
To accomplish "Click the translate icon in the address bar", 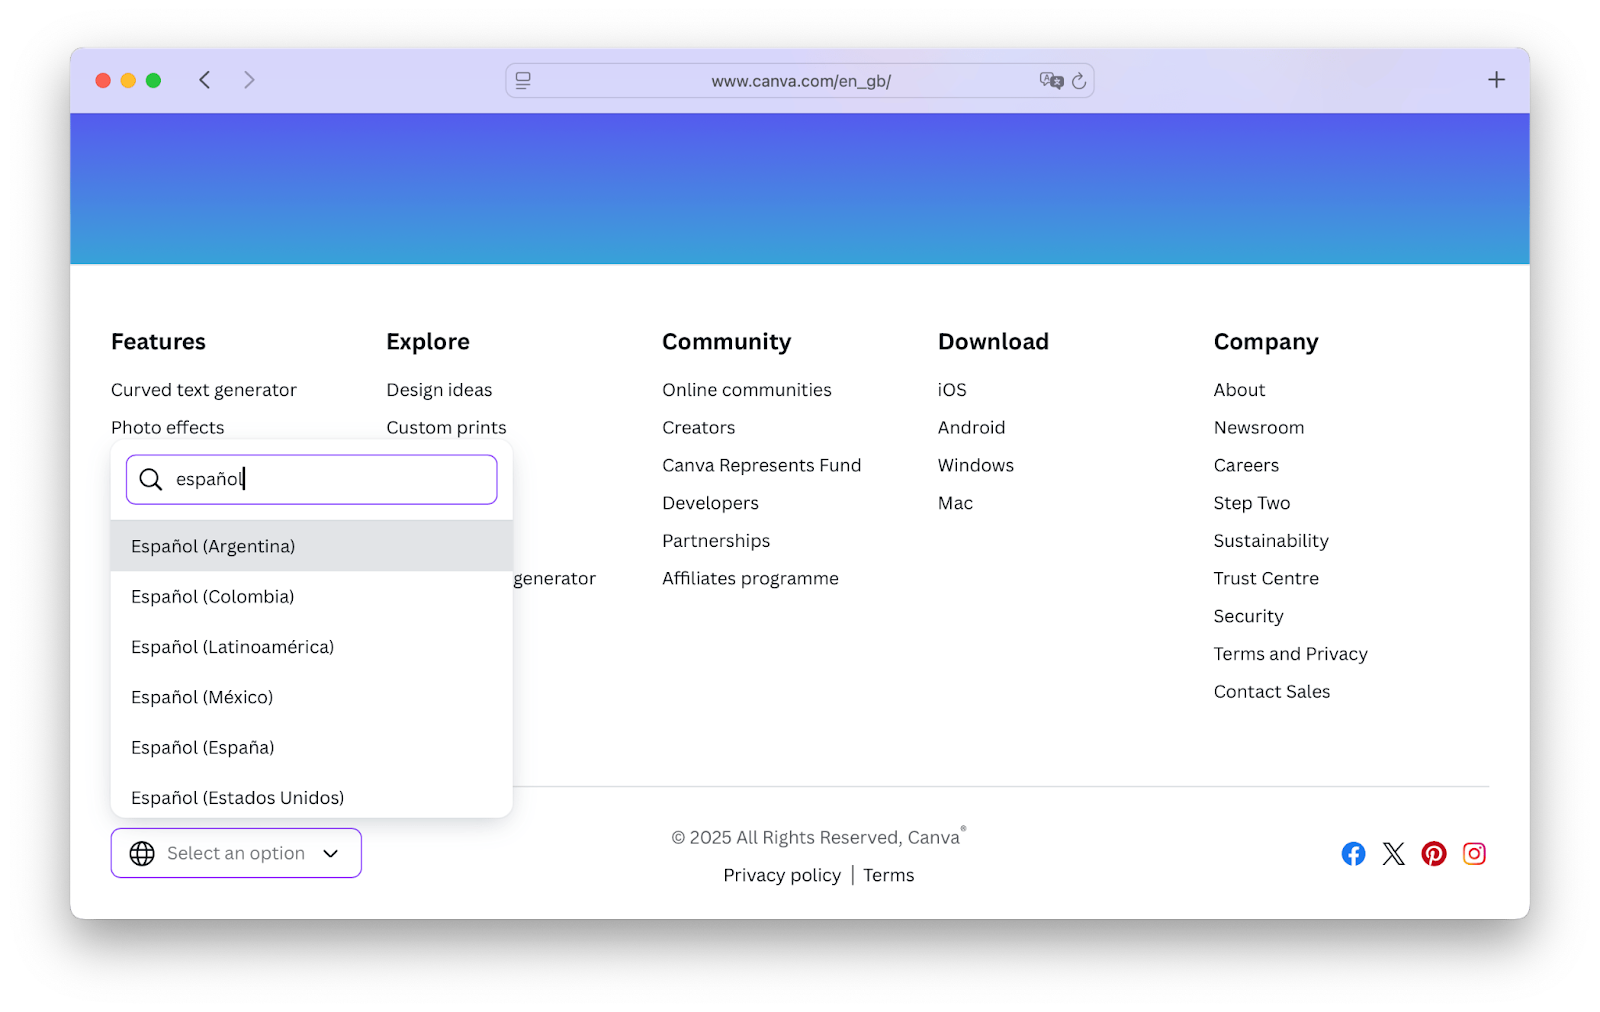I will (x=1051, y=81).
